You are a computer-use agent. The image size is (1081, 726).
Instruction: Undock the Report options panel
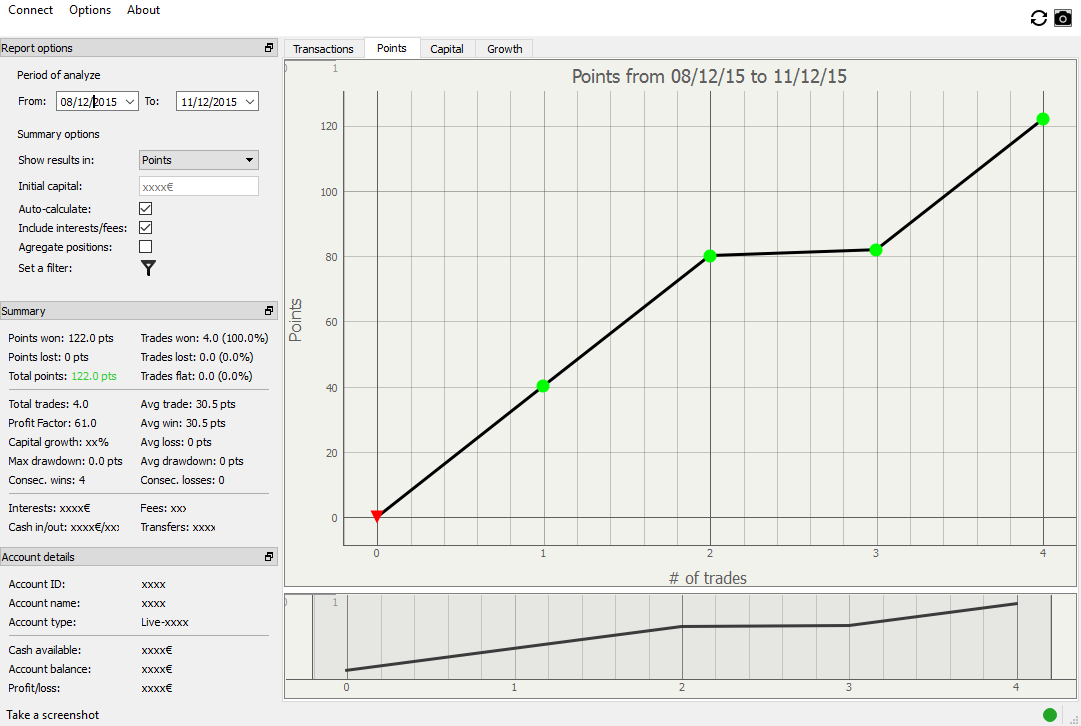269,48
